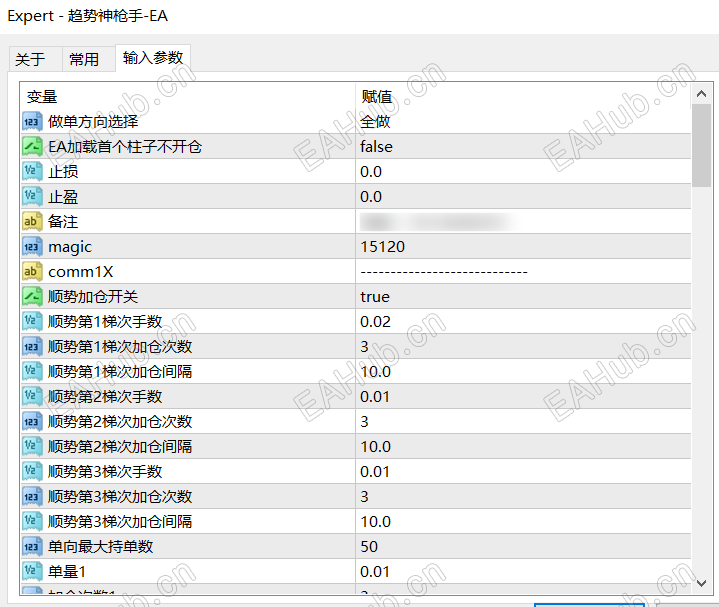Click the icon beside 顺势第1梯次加仓次数
Viewport: 719px width, 607px height.
(32, 347)
